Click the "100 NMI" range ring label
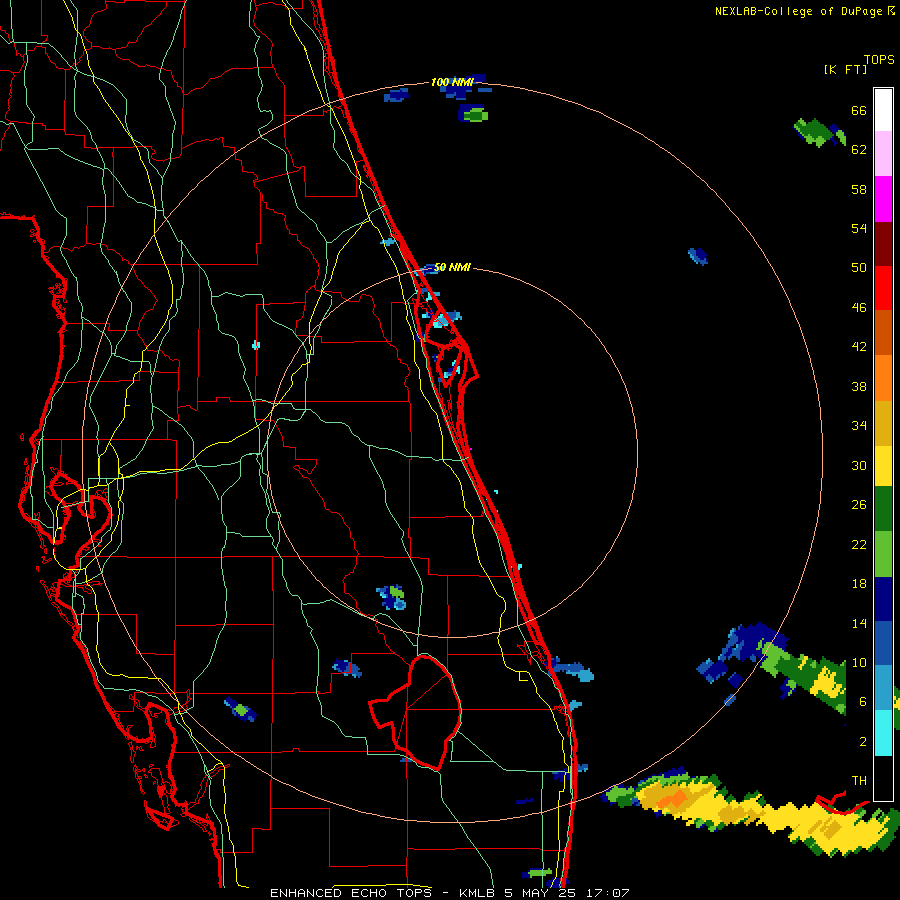The width and height of the screenshot is (900, 900). coord(452,83)
